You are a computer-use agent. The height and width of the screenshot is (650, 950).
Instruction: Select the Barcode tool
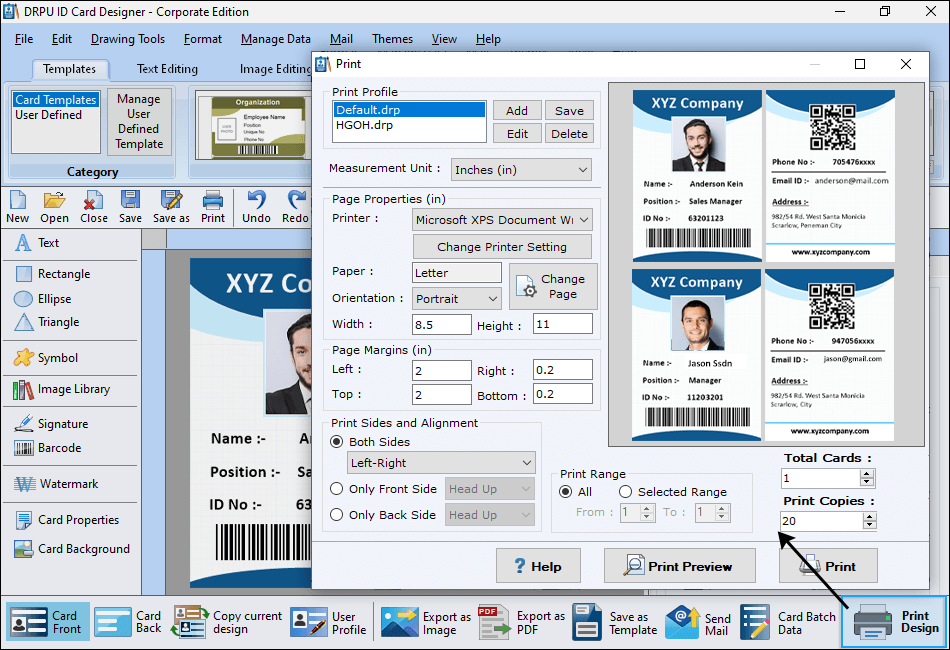48,448
